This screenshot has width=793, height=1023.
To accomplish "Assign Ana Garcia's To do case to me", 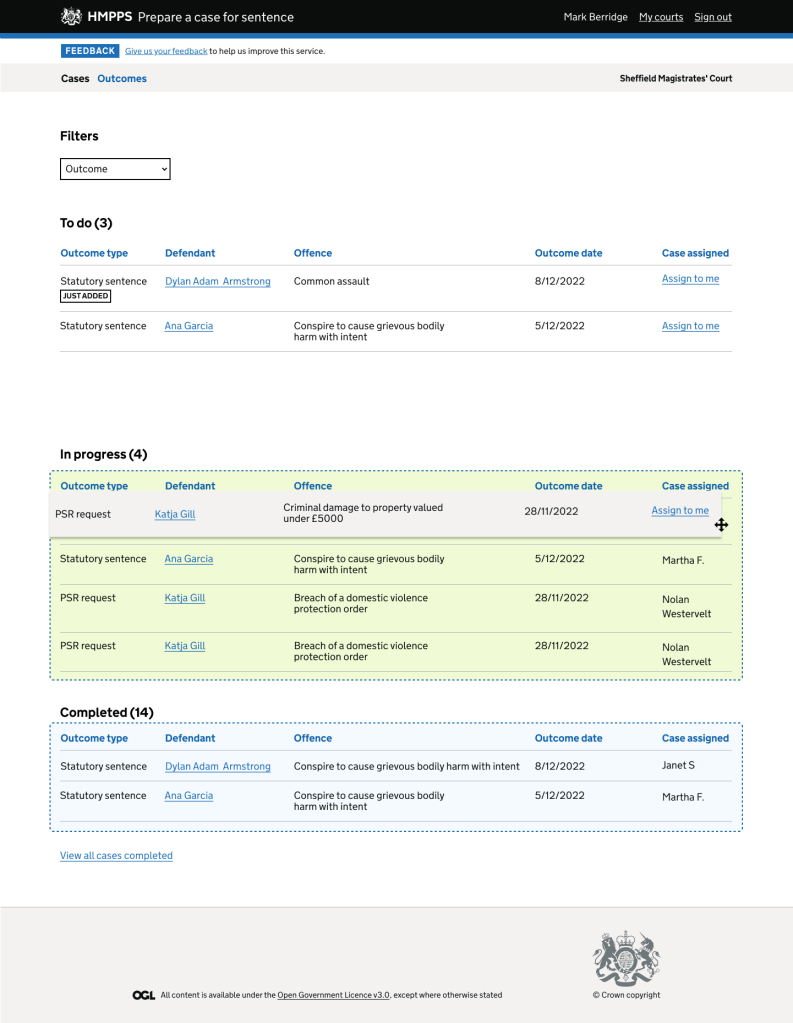I will point(690,326).
